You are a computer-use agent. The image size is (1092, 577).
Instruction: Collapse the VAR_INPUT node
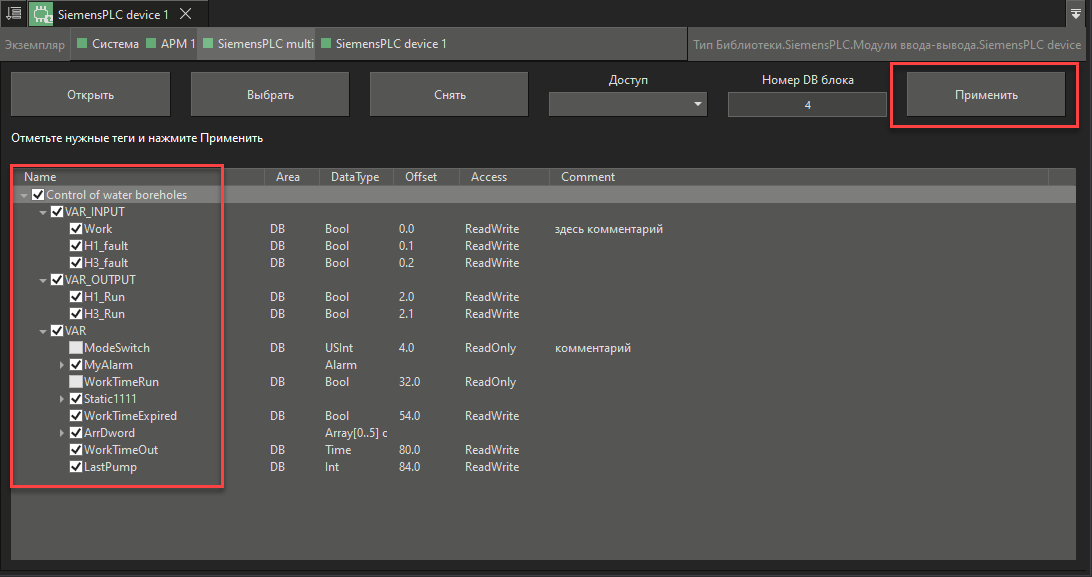tap(43, 212)
